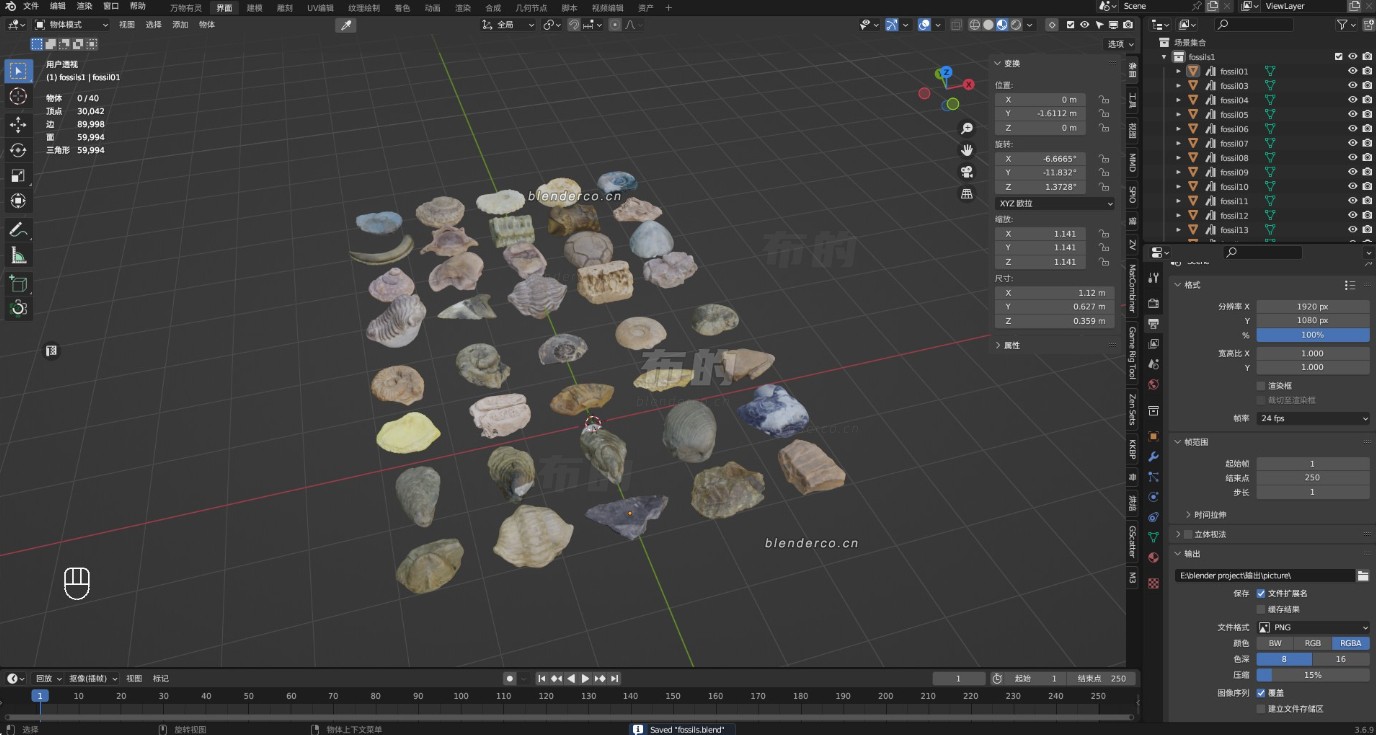Open the Material properties sphere icon
Viewport: 1376px width, 735px height.
[1153, 558]
